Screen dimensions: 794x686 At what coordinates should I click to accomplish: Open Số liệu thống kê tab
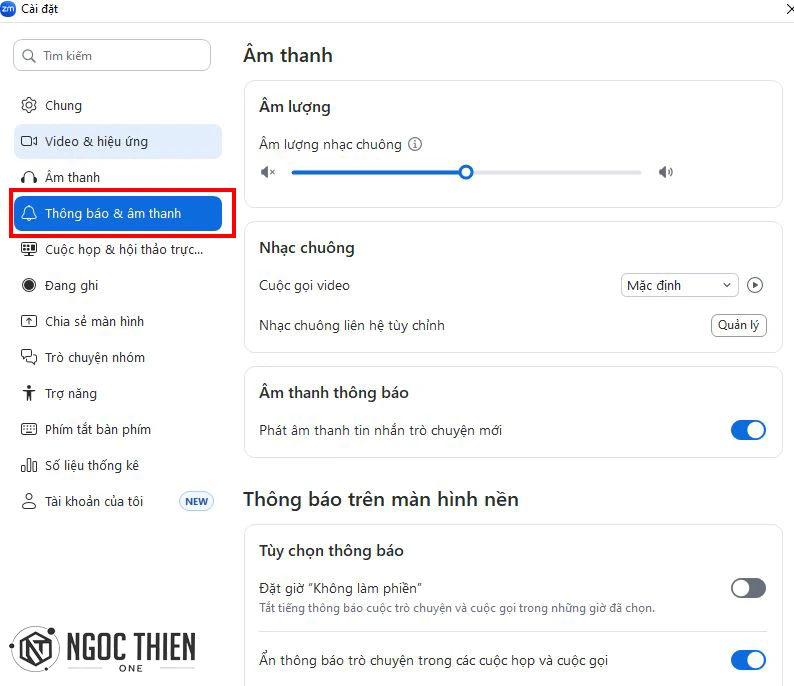[x=117, y=465]
